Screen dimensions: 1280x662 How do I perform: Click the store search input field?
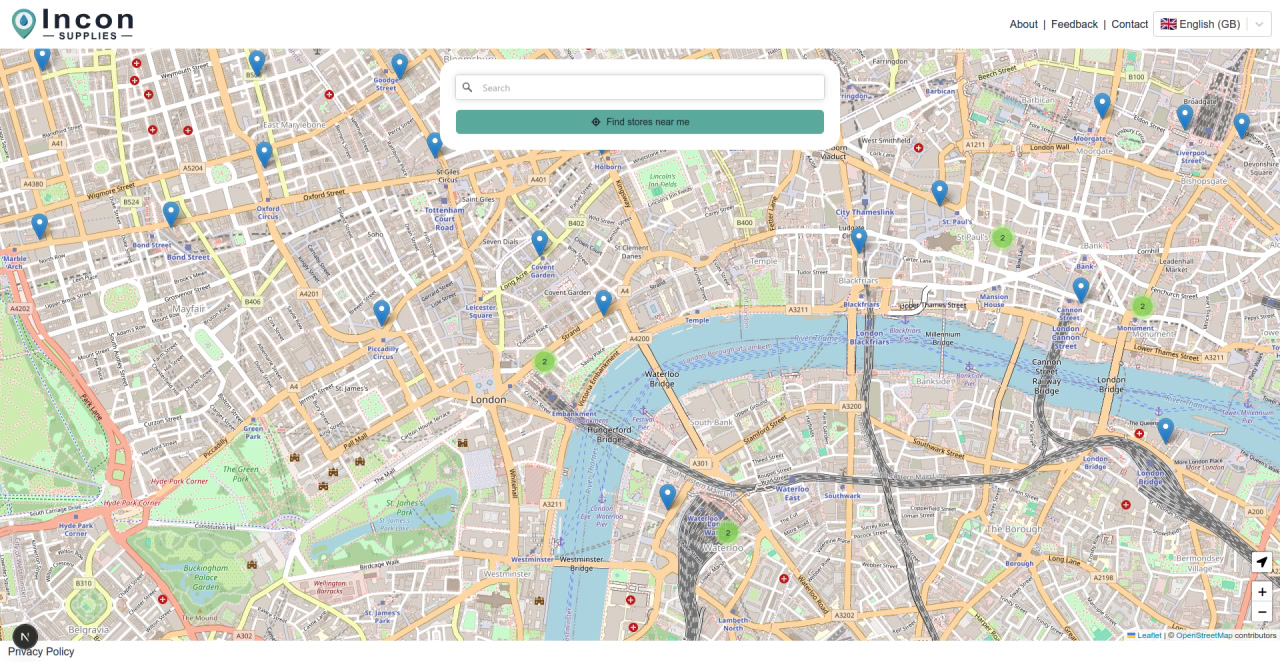640,88
